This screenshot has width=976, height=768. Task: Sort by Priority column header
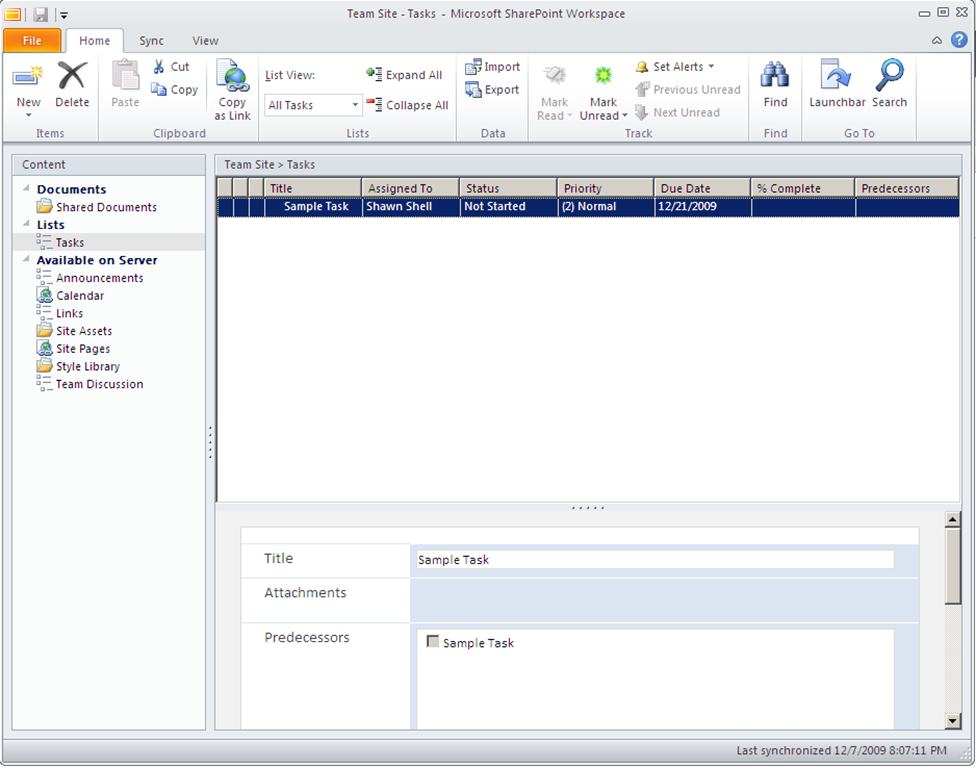tap(606, 188)
